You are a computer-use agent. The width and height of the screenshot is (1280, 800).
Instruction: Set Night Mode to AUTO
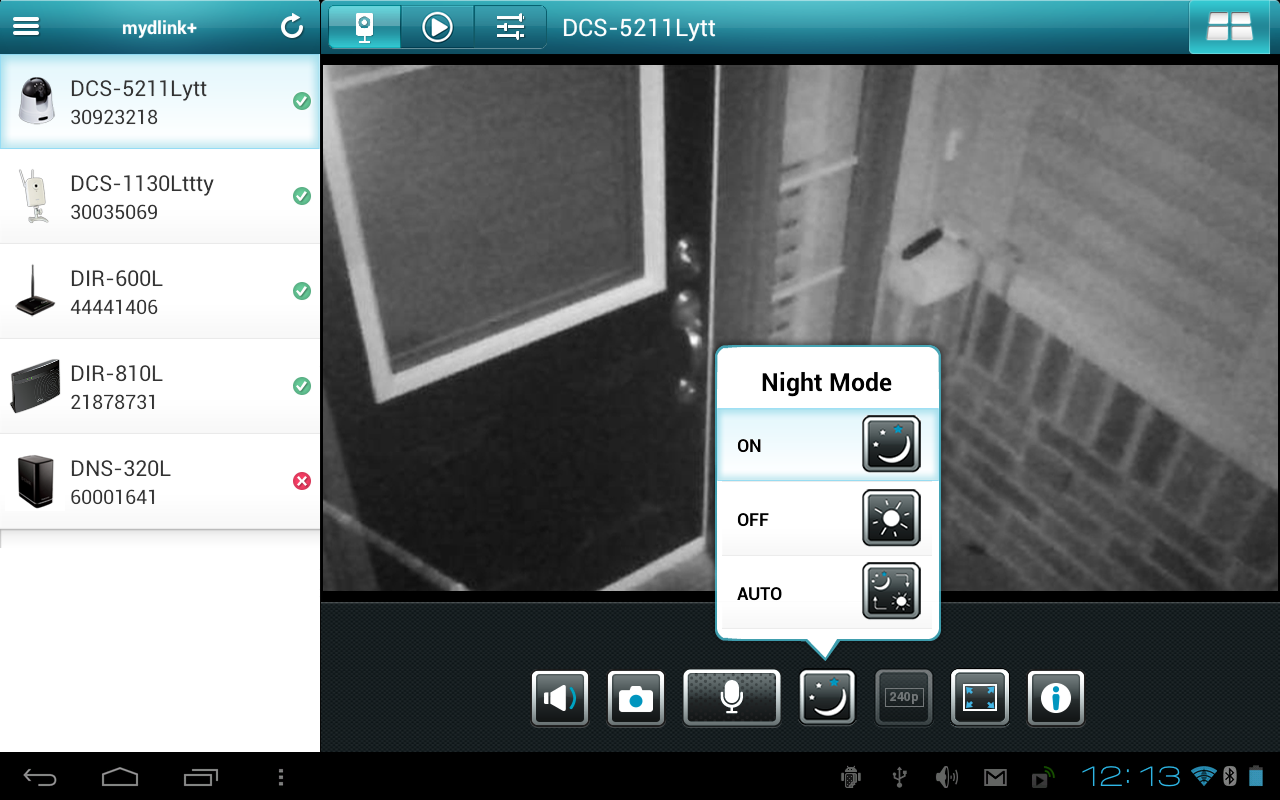[x=827, y=592]
